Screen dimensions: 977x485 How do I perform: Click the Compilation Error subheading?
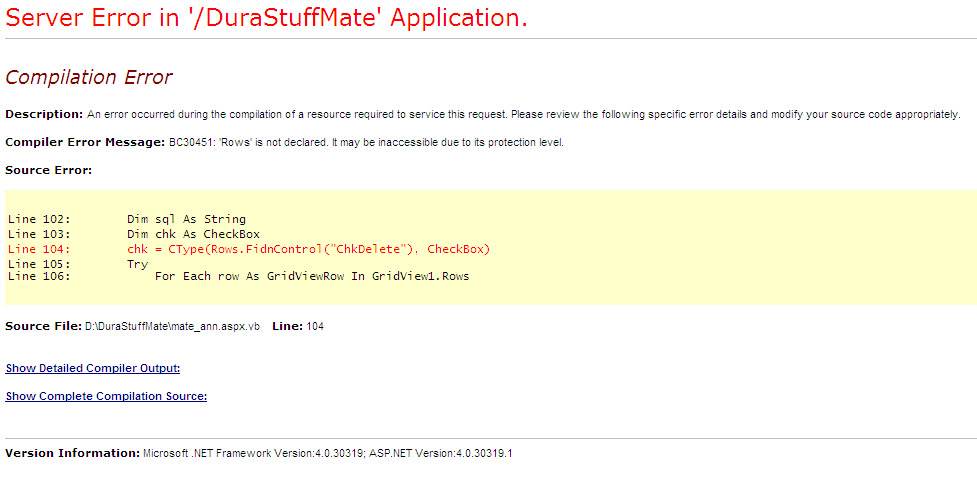click(88, 77)
